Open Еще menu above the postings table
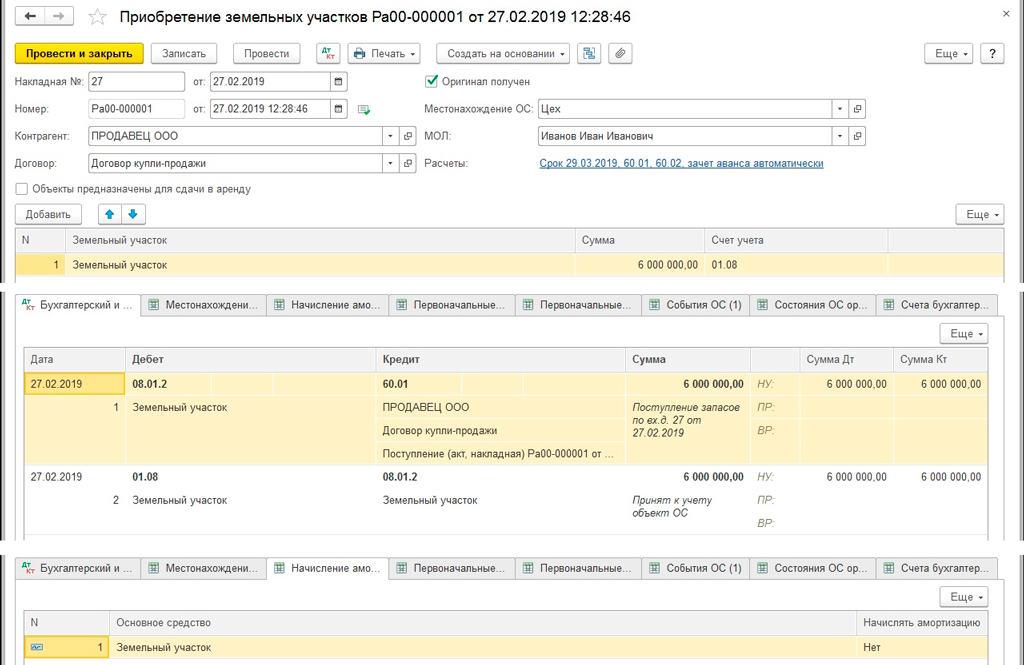1024x665 pixels. coord(964,334)
